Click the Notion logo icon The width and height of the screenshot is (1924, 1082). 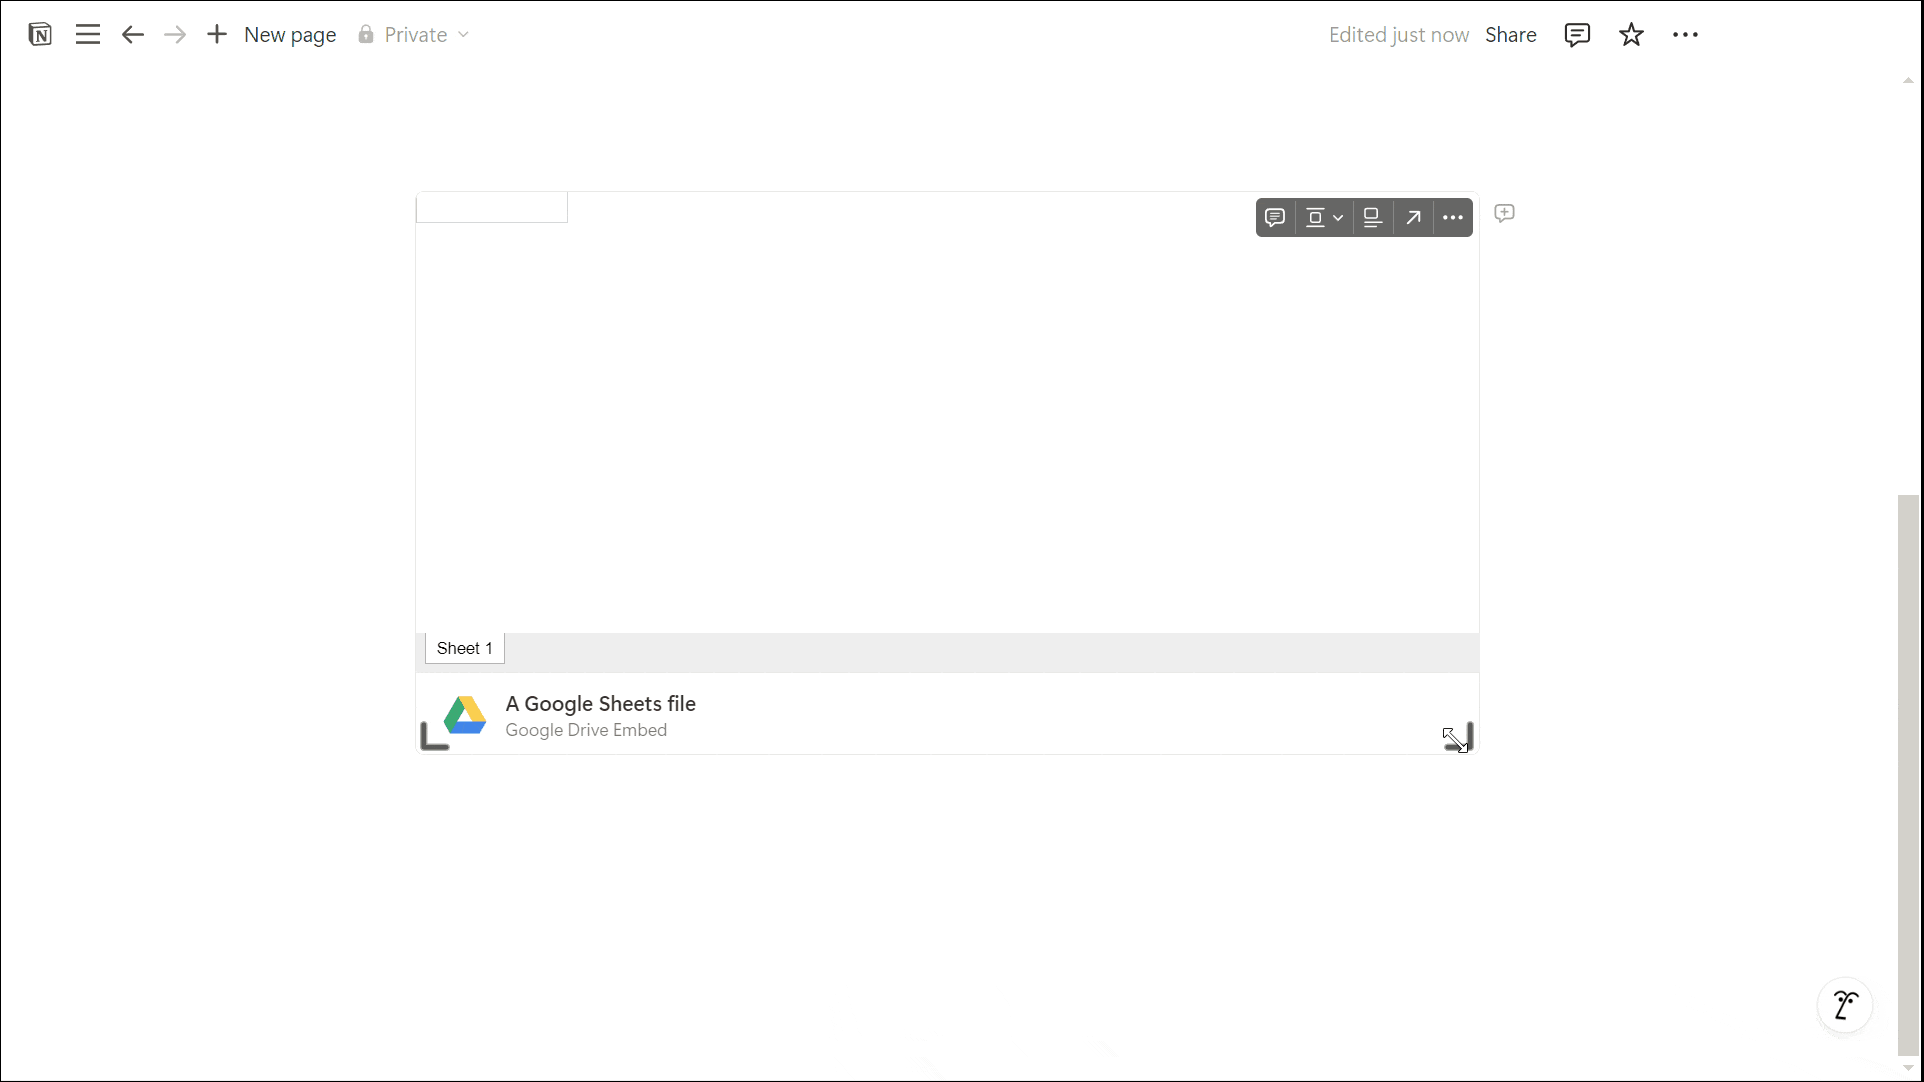(40, 35)
